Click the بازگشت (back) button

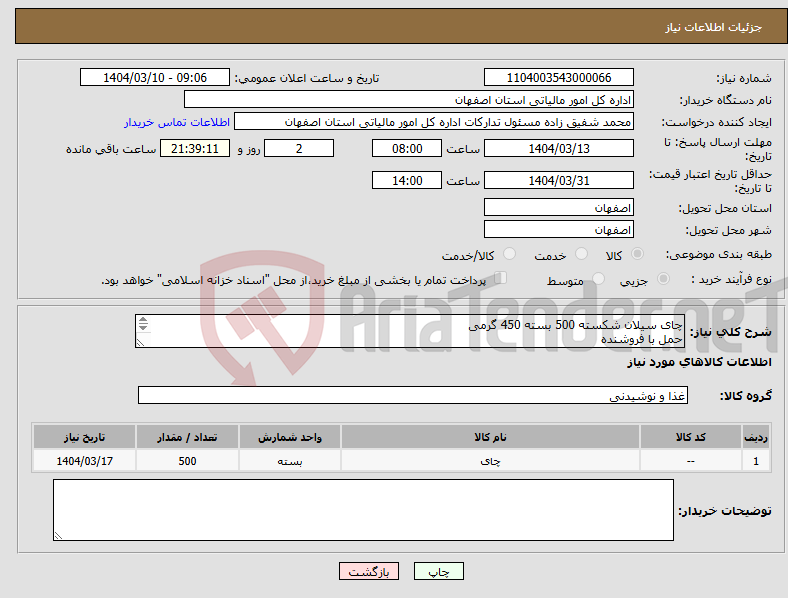[x=369, y=571]
